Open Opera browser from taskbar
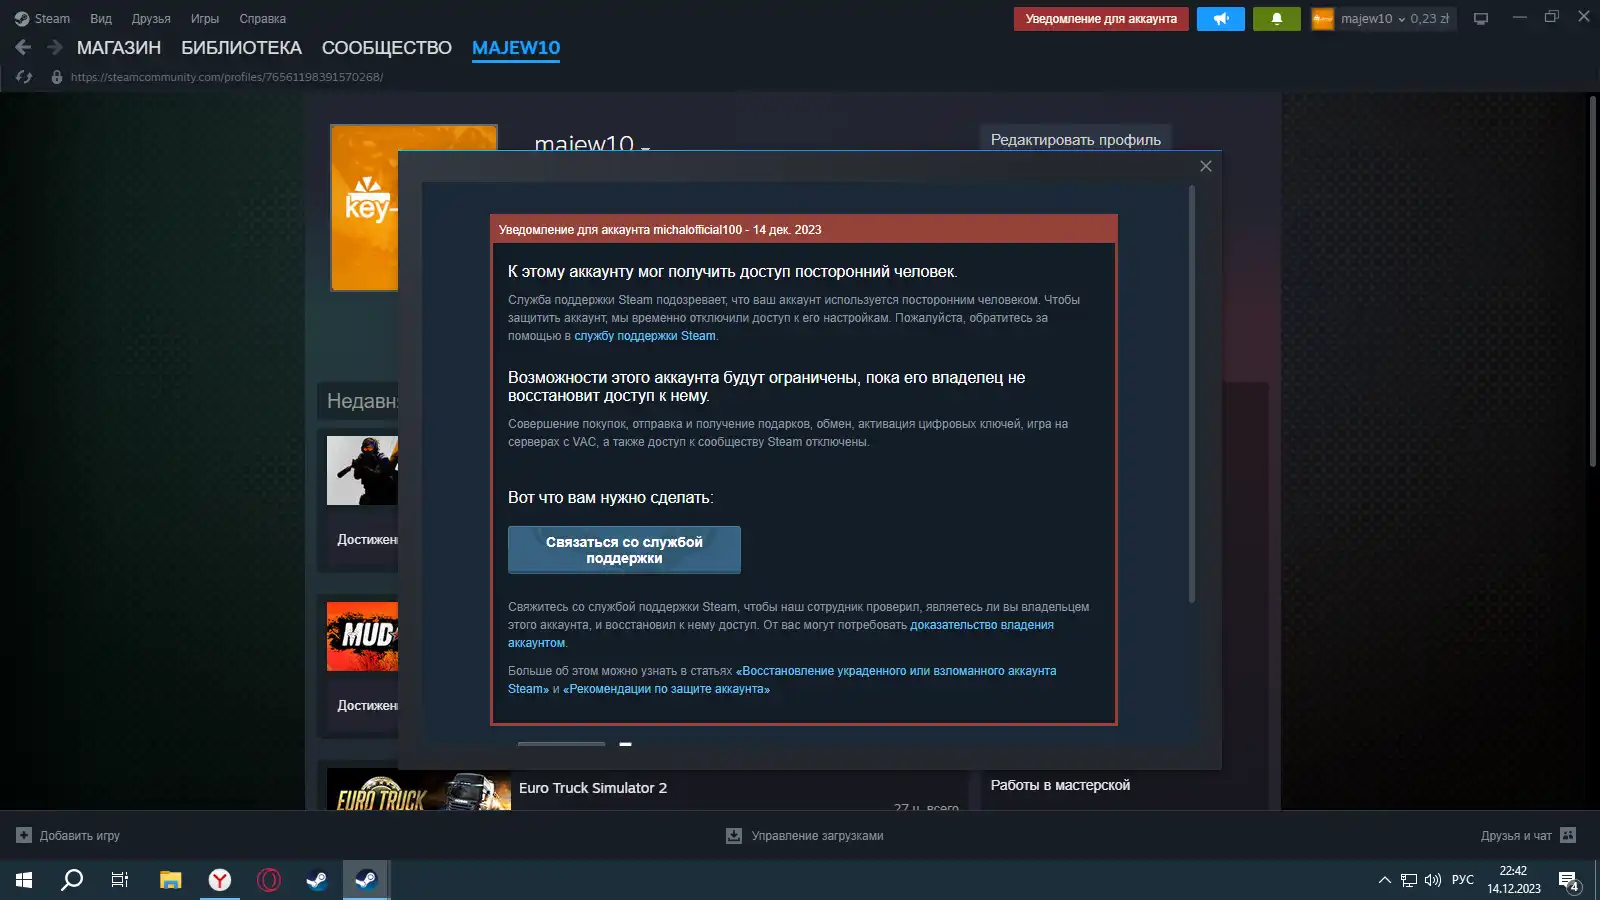1600x900 pixels. 269,880
